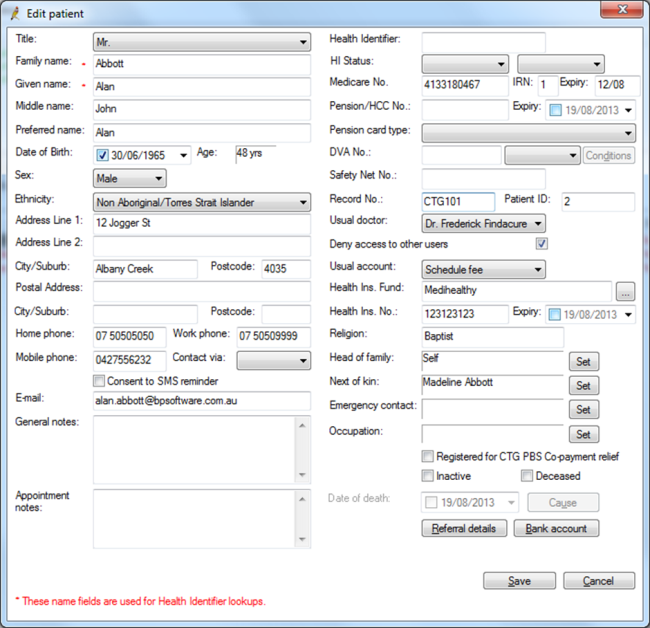
Task: Open the second HI Status dropdown
Action: click(560, 64)
